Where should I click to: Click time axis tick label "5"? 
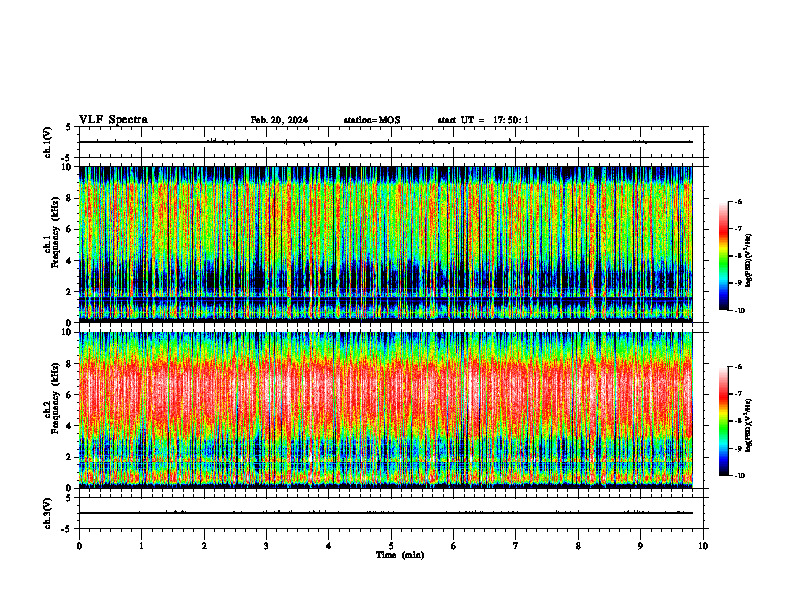click(x=391, y=546)
